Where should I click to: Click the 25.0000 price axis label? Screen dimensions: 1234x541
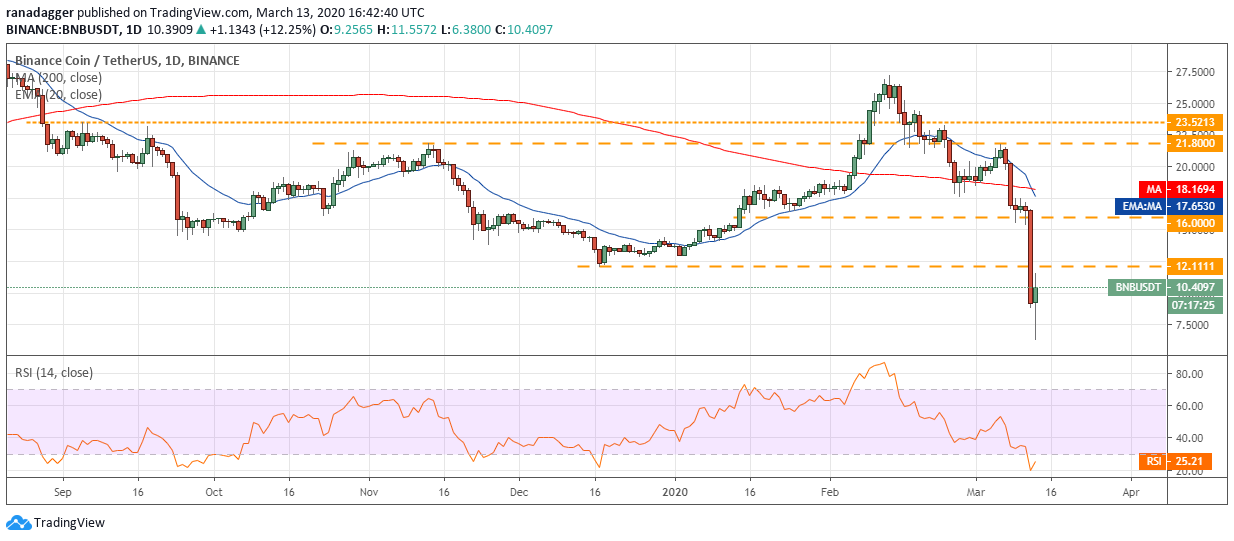[1195, 103]
